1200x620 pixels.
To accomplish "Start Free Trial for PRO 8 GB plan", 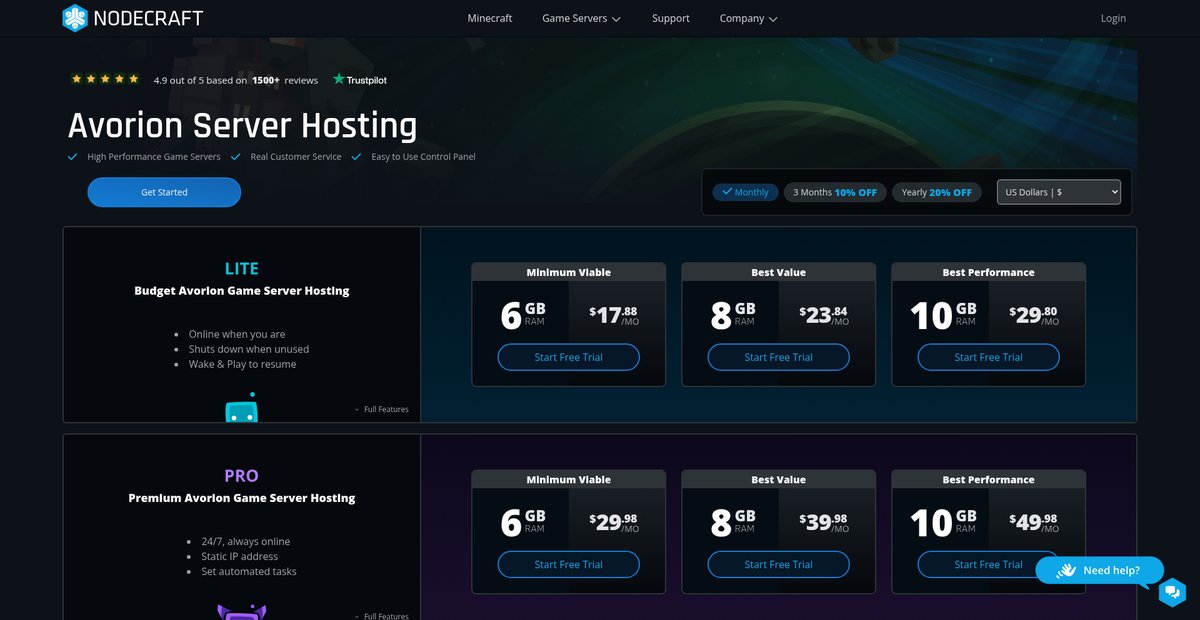I will (x=779, y=564).
